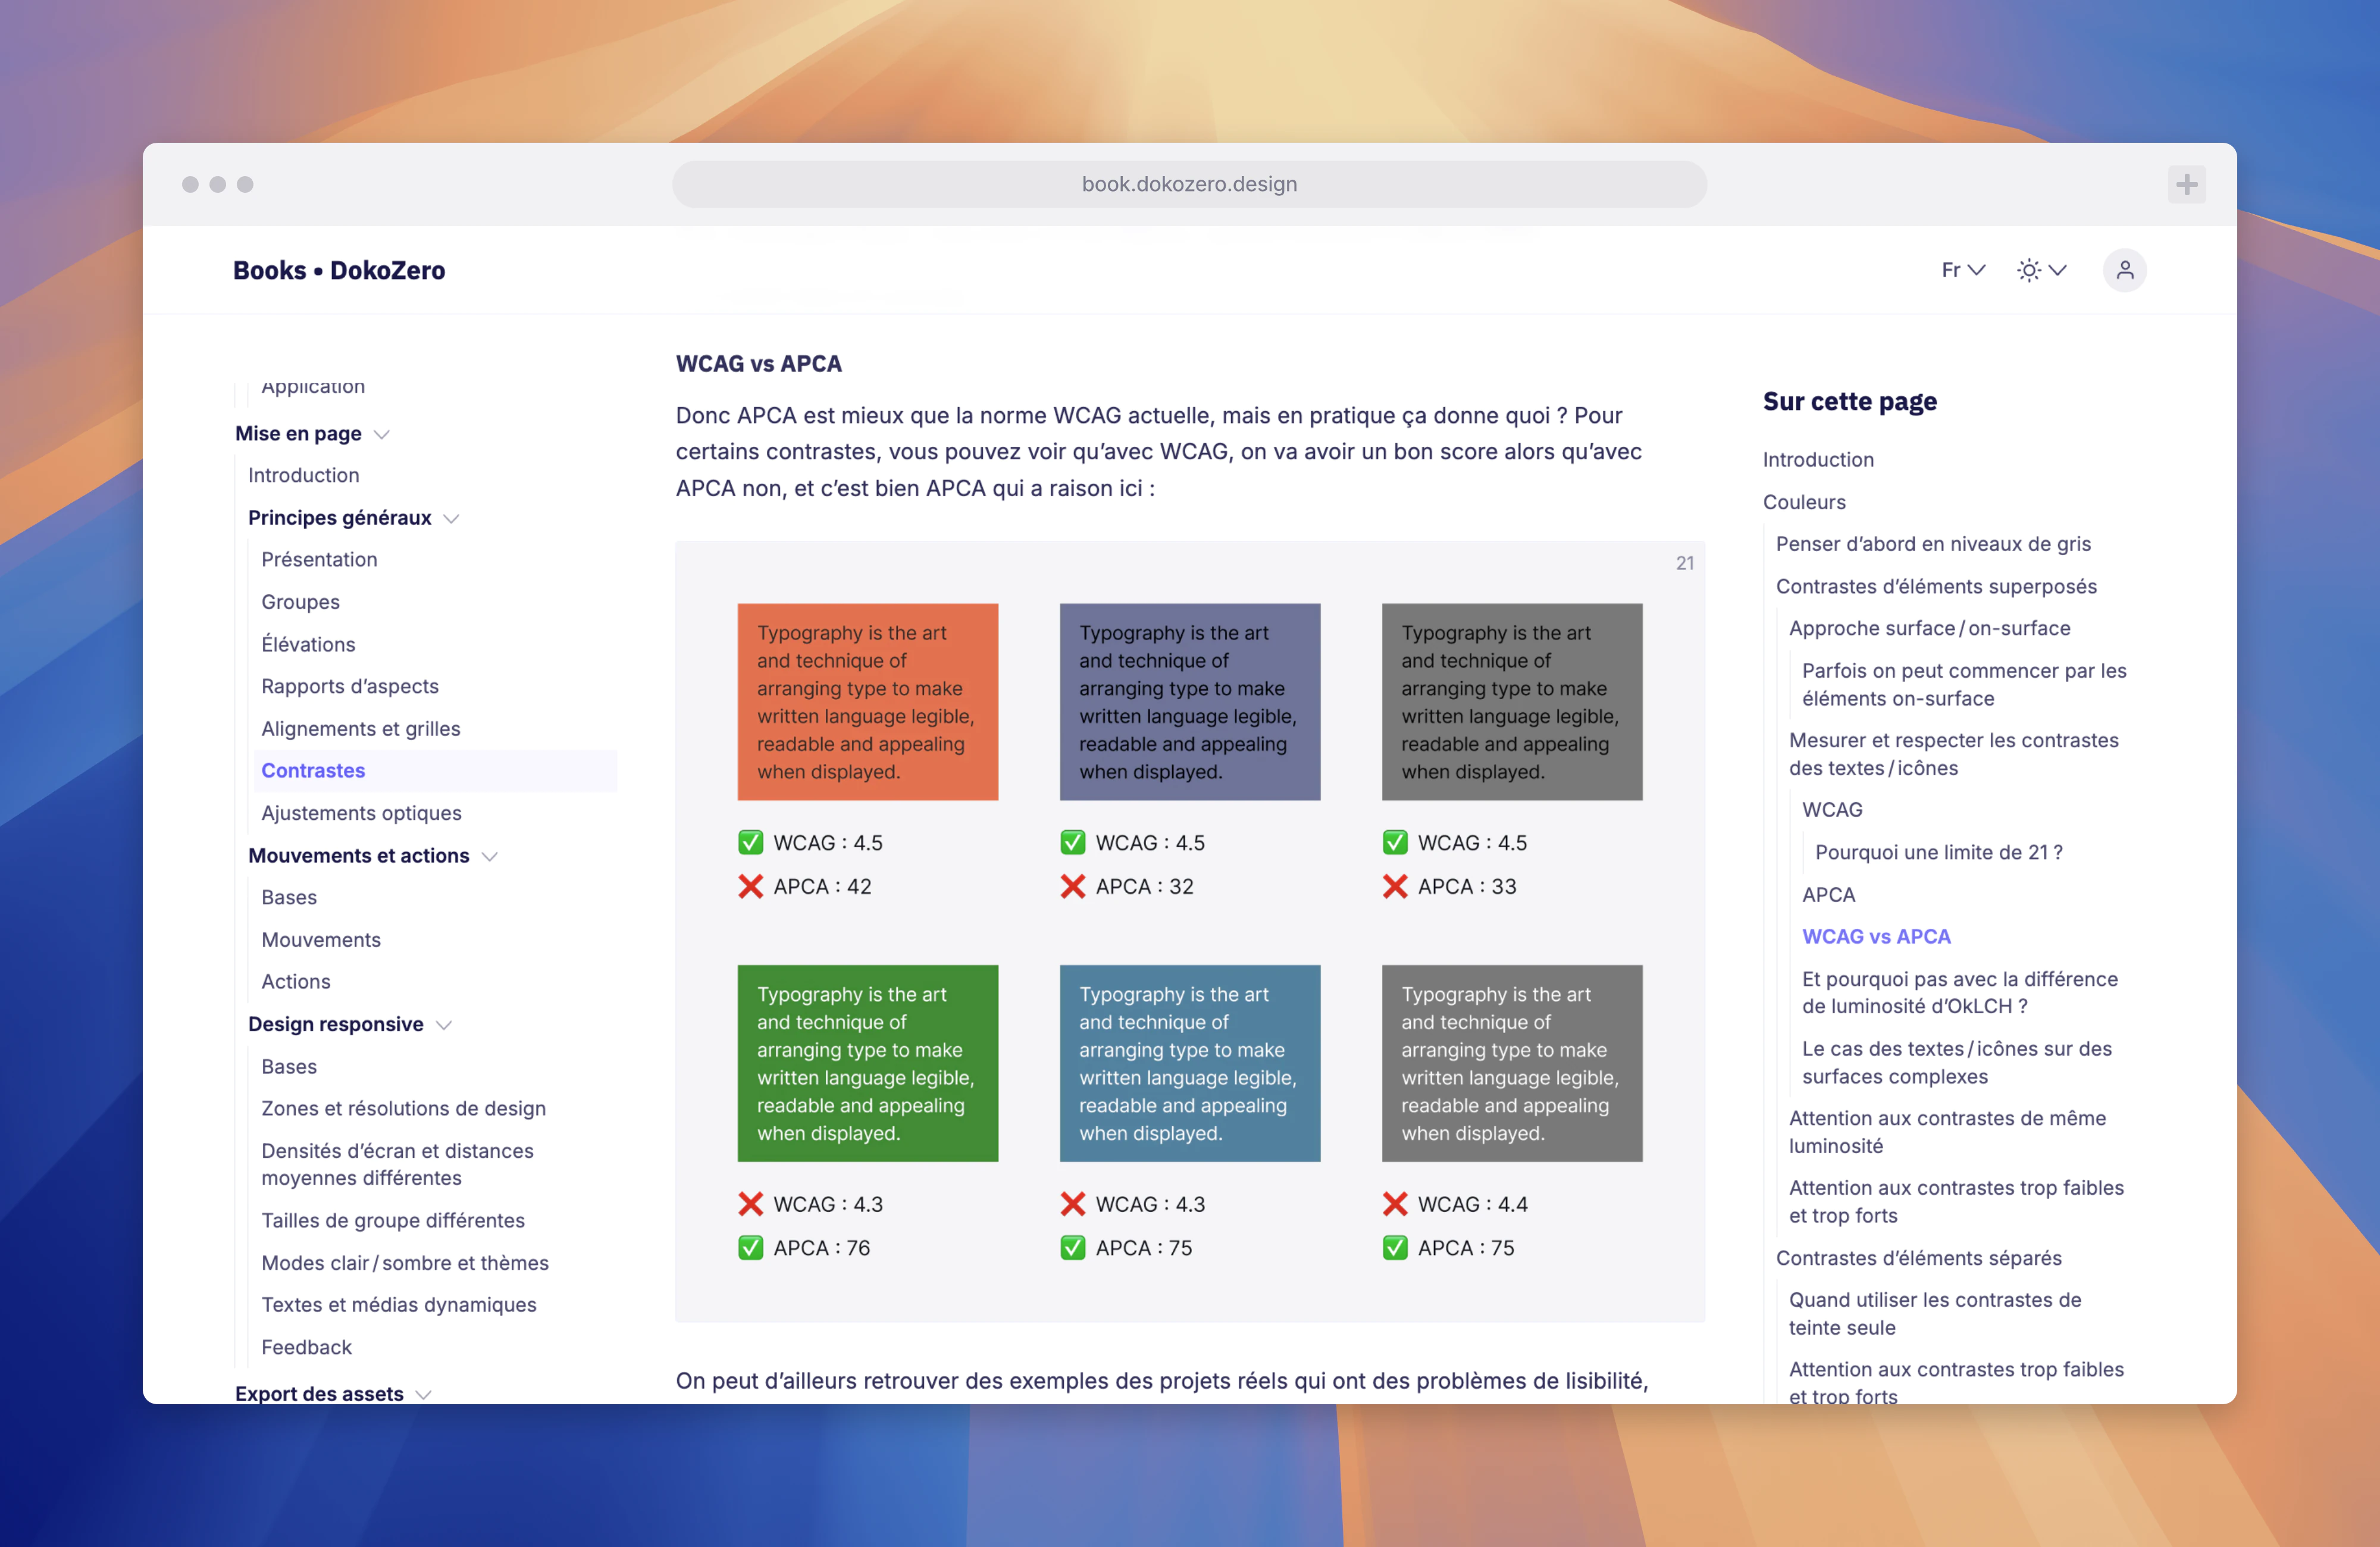
Task: Open the user account icon
Action: pyautogui.click(x=2124, y=270)
